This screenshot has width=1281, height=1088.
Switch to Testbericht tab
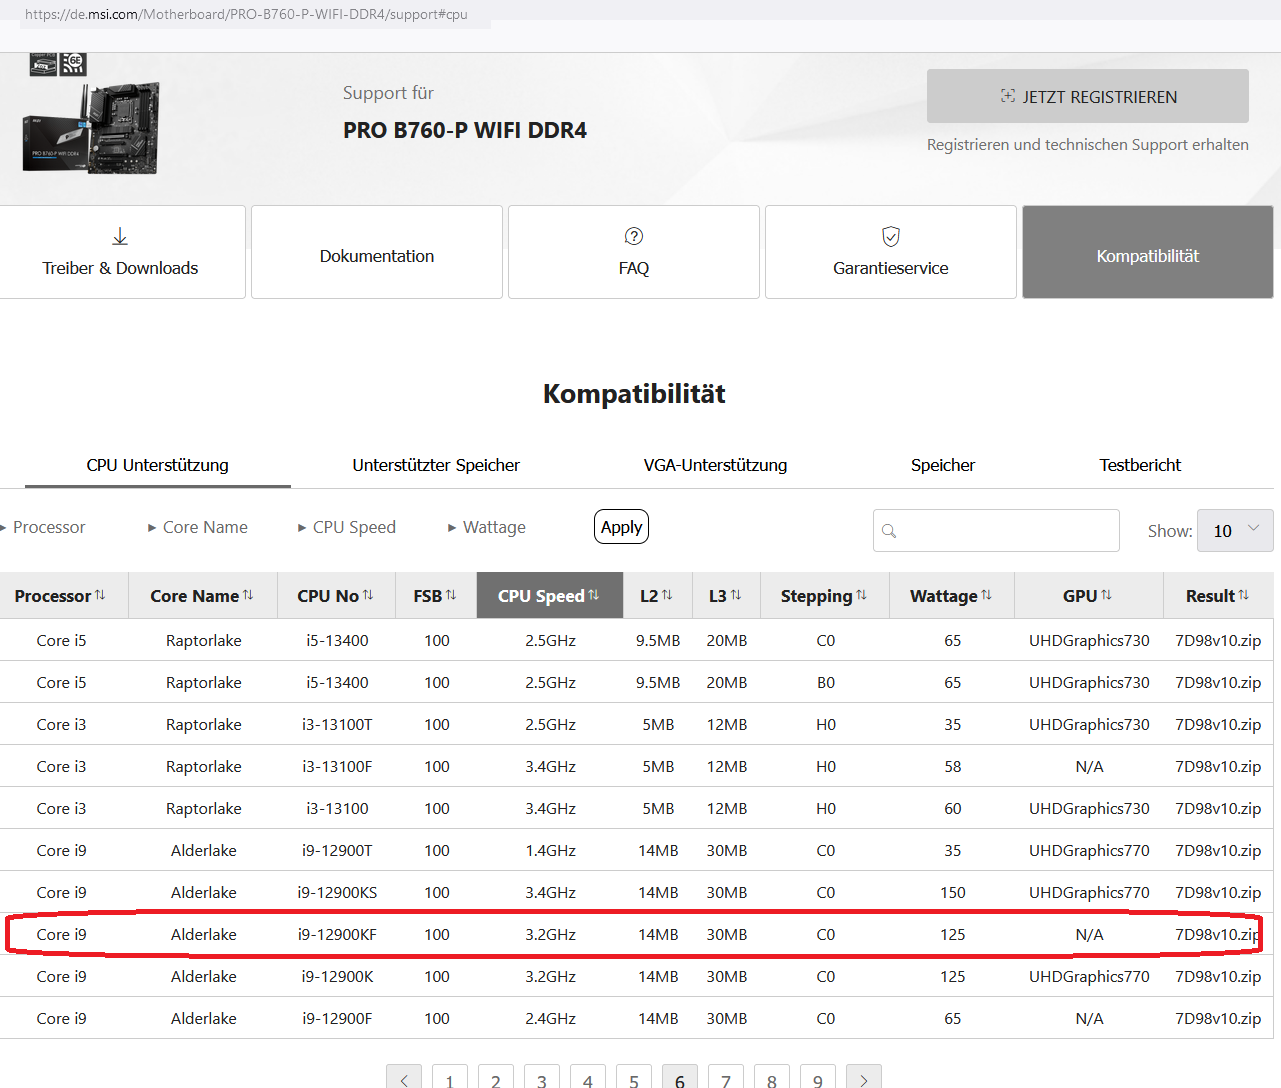point(1140,465)
